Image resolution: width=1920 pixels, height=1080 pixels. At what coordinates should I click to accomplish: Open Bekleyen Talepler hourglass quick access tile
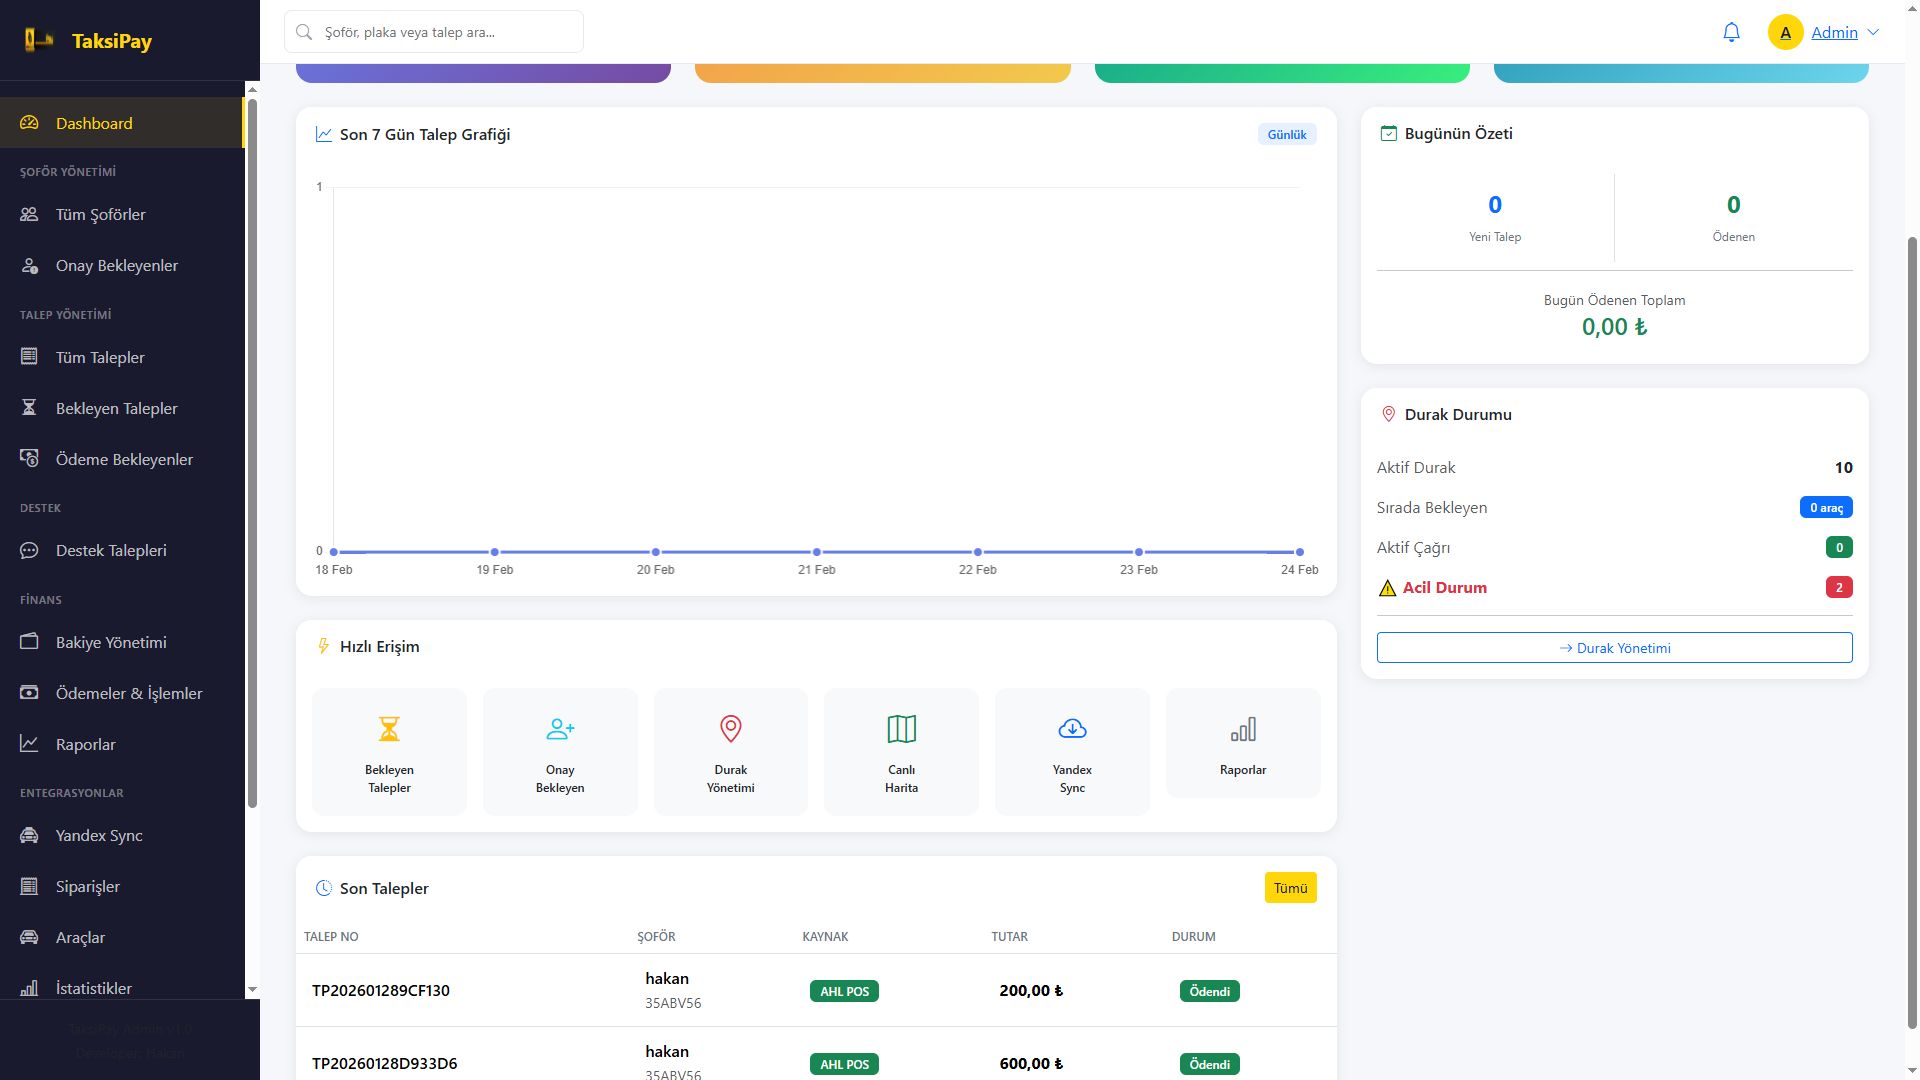click(389, 752)
